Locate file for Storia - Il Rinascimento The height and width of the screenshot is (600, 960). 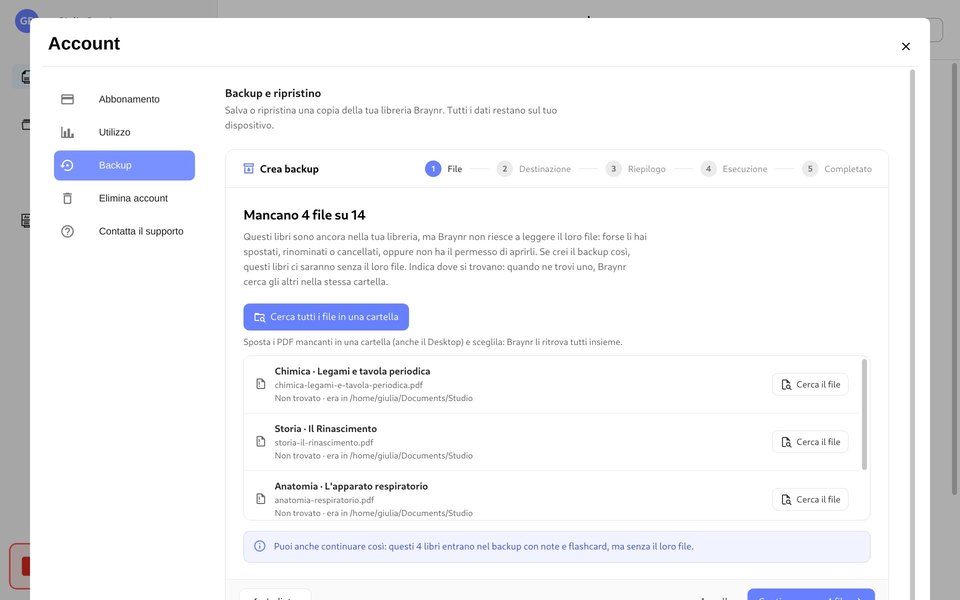(x=810, y=442)
